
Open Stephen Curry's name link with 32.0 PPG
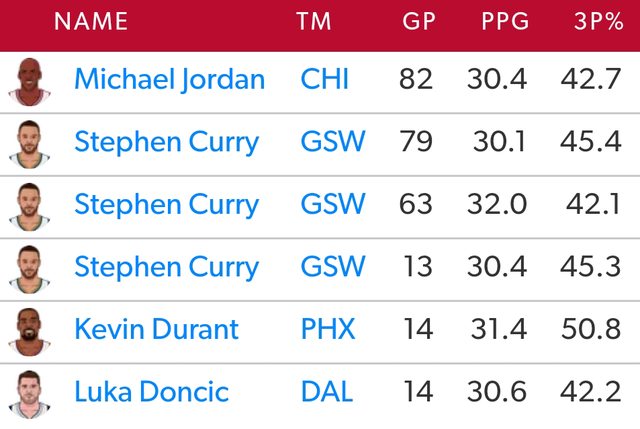tap(166, 205)
